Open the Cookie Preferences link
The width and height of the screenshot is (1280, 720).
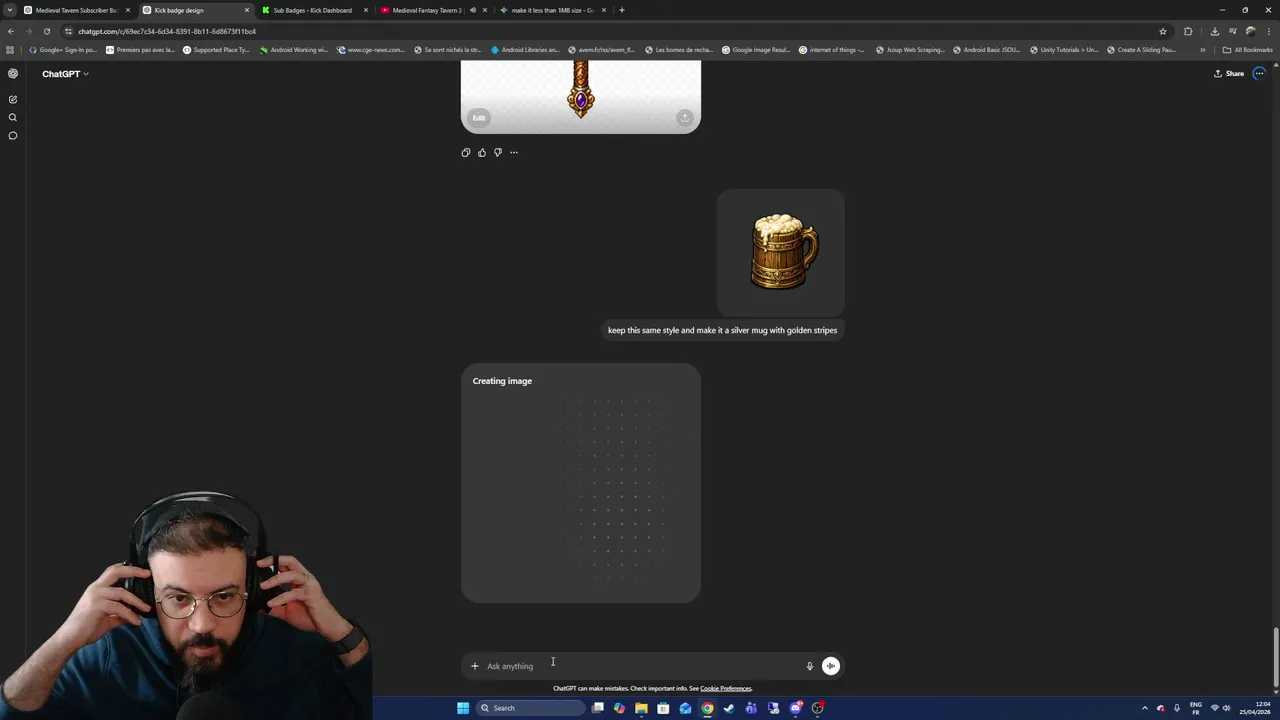point(726,688)
